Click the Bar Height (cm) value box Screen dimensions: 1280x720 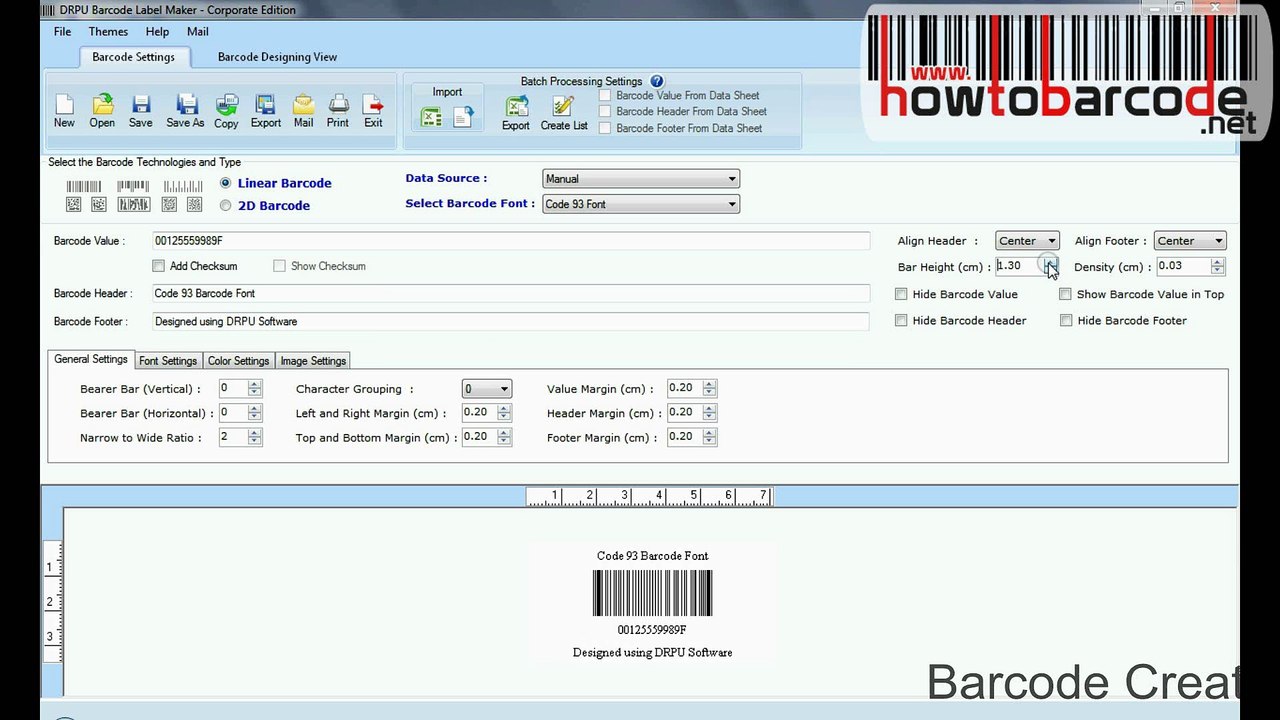click(x=1019, y=266)
